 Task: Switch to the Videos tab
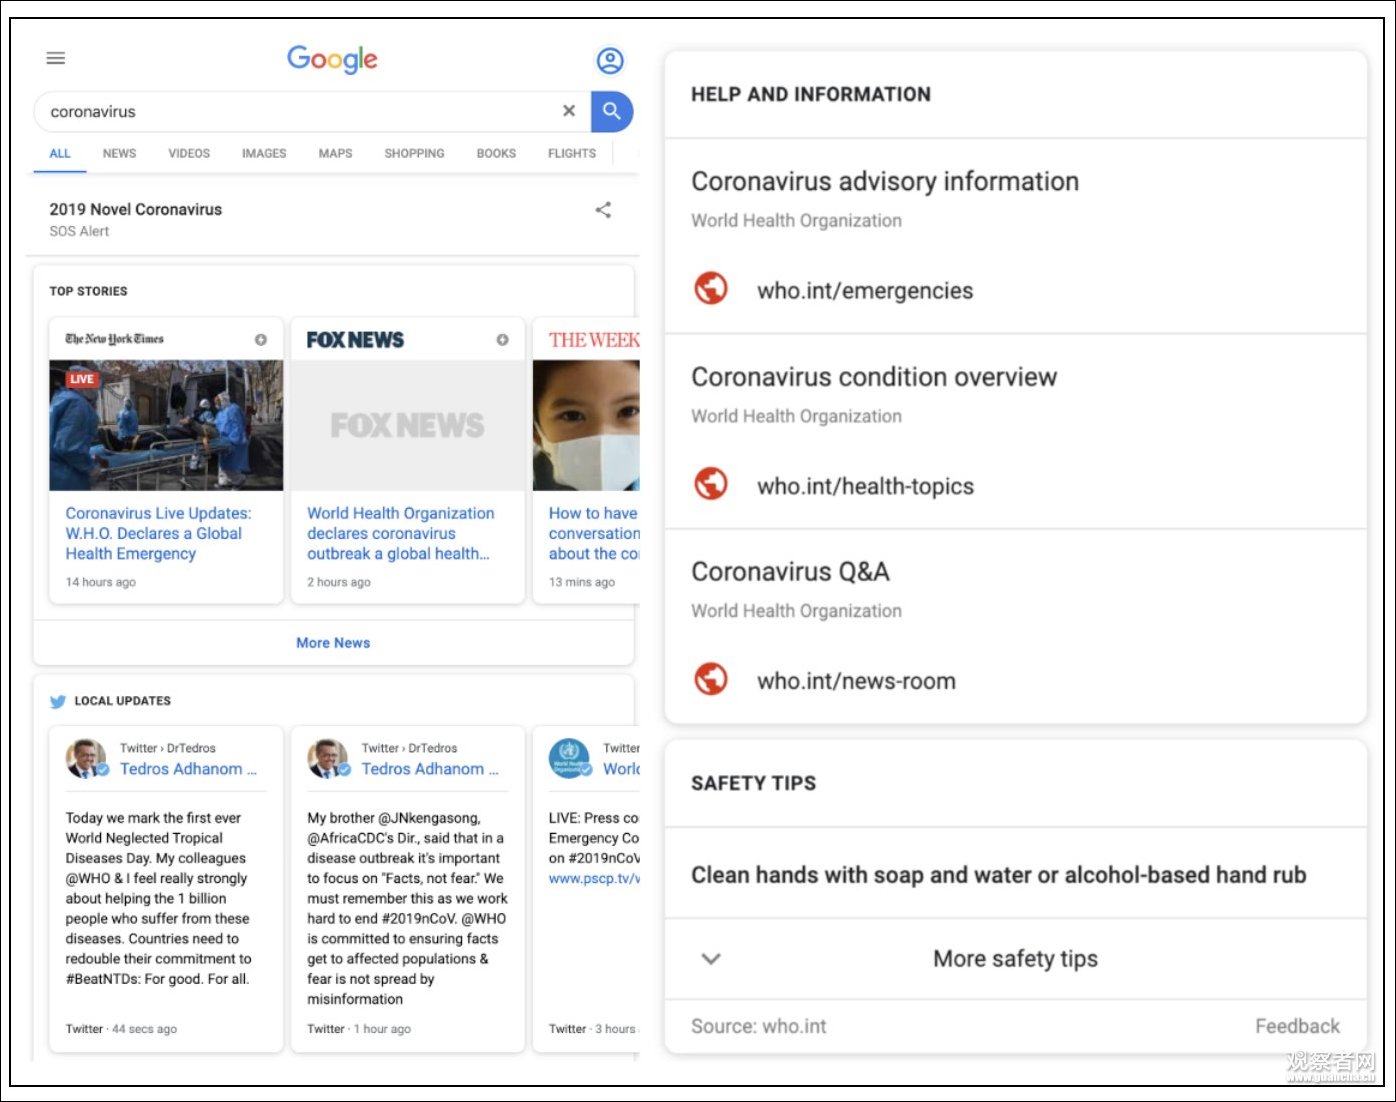coord(189,153)
